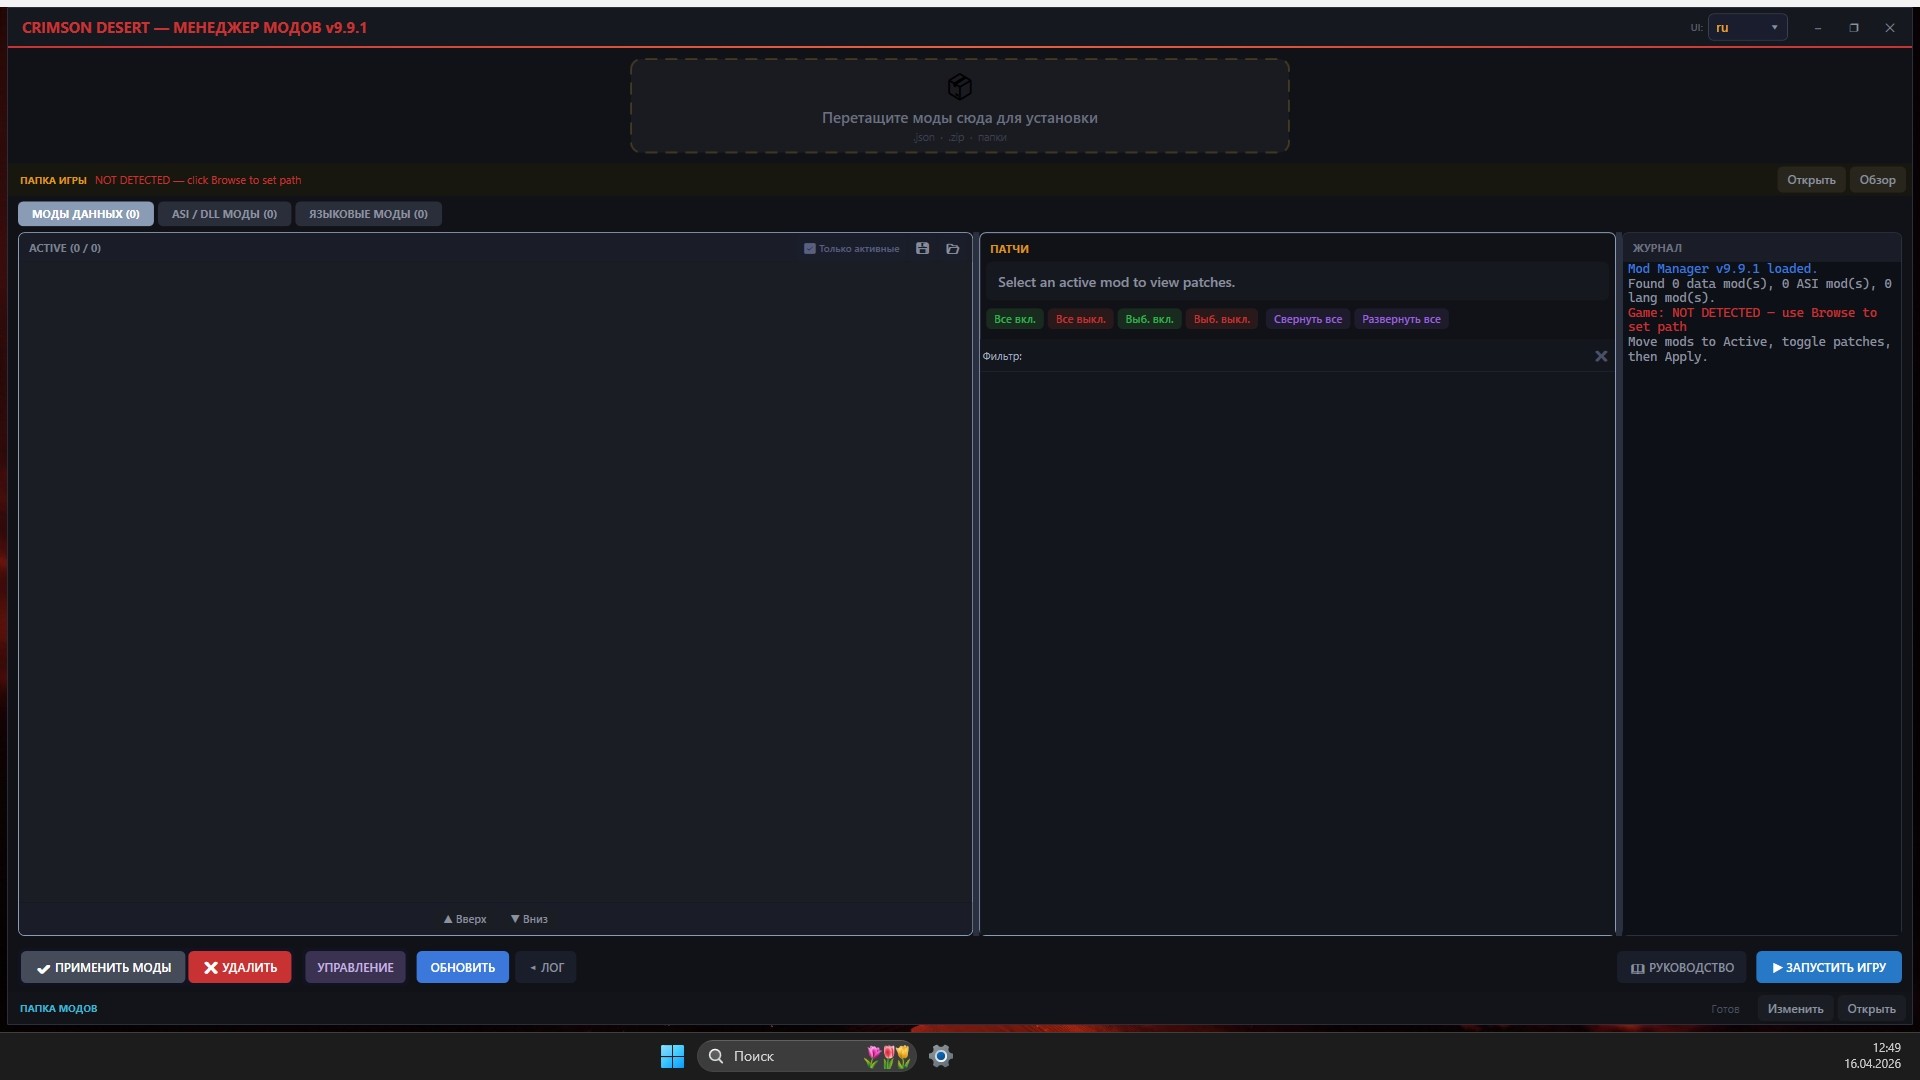Screen dimensions: 1920x1080
Task: Toggle the log panel with ЛОГ
Action: 546,967
